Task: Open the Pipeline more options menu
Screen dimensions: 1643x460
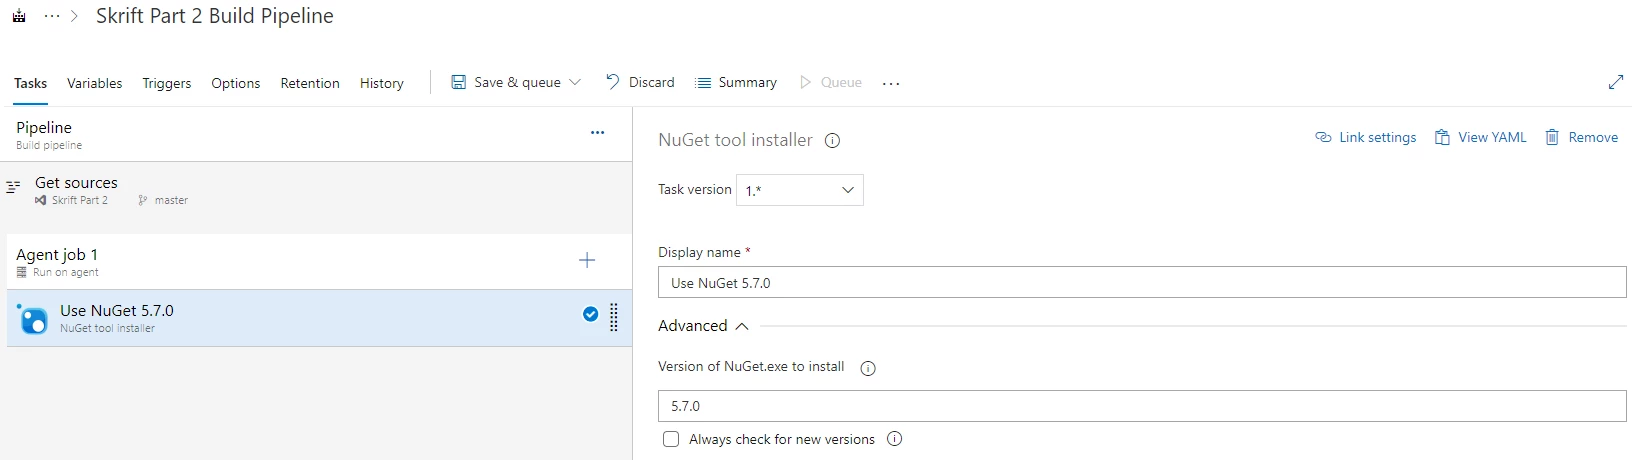Action: [x=597, y=132]
